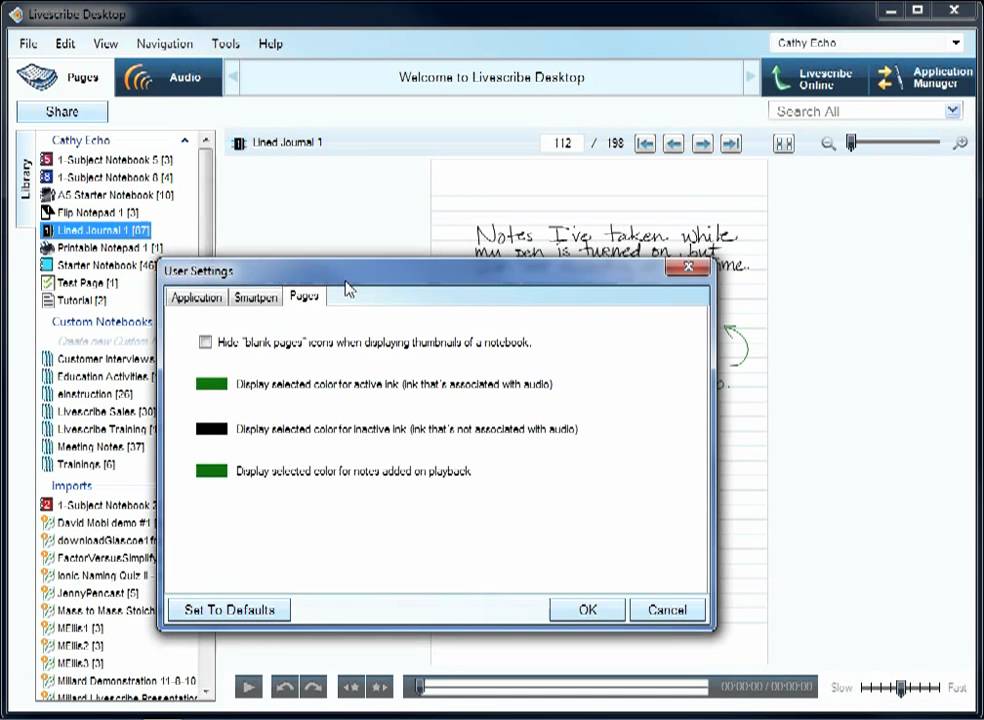Open Livescribe Online

815,78
